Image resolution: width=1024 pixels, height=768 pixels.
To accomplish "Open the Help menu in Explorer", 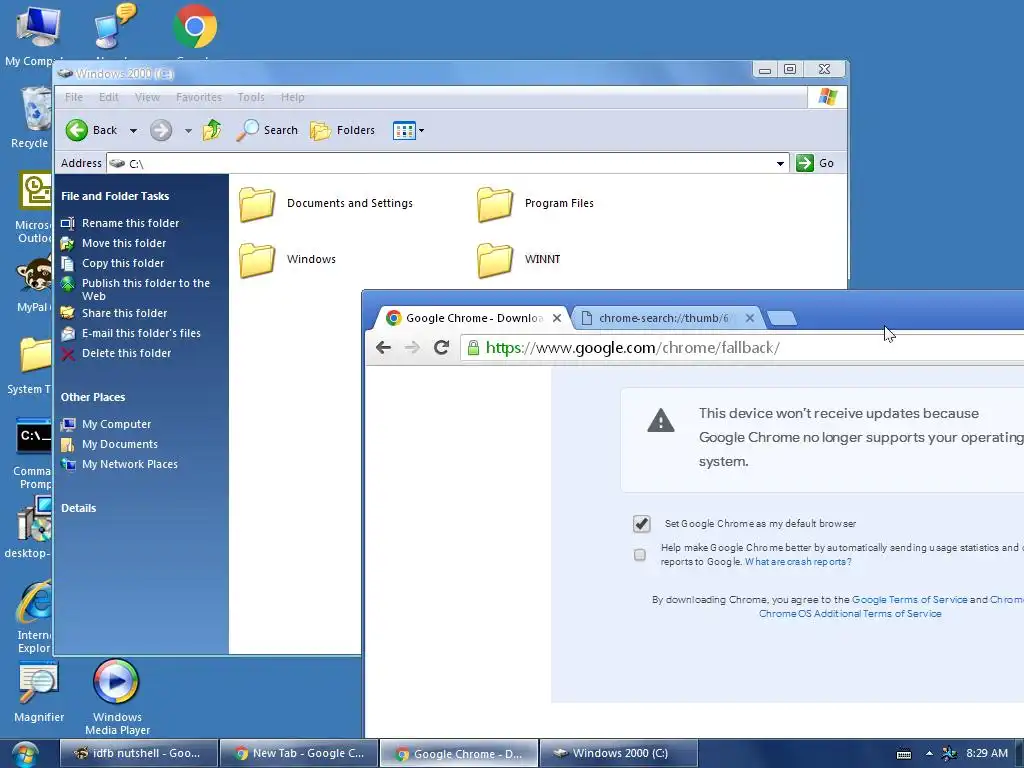I will tap(293, 97).
